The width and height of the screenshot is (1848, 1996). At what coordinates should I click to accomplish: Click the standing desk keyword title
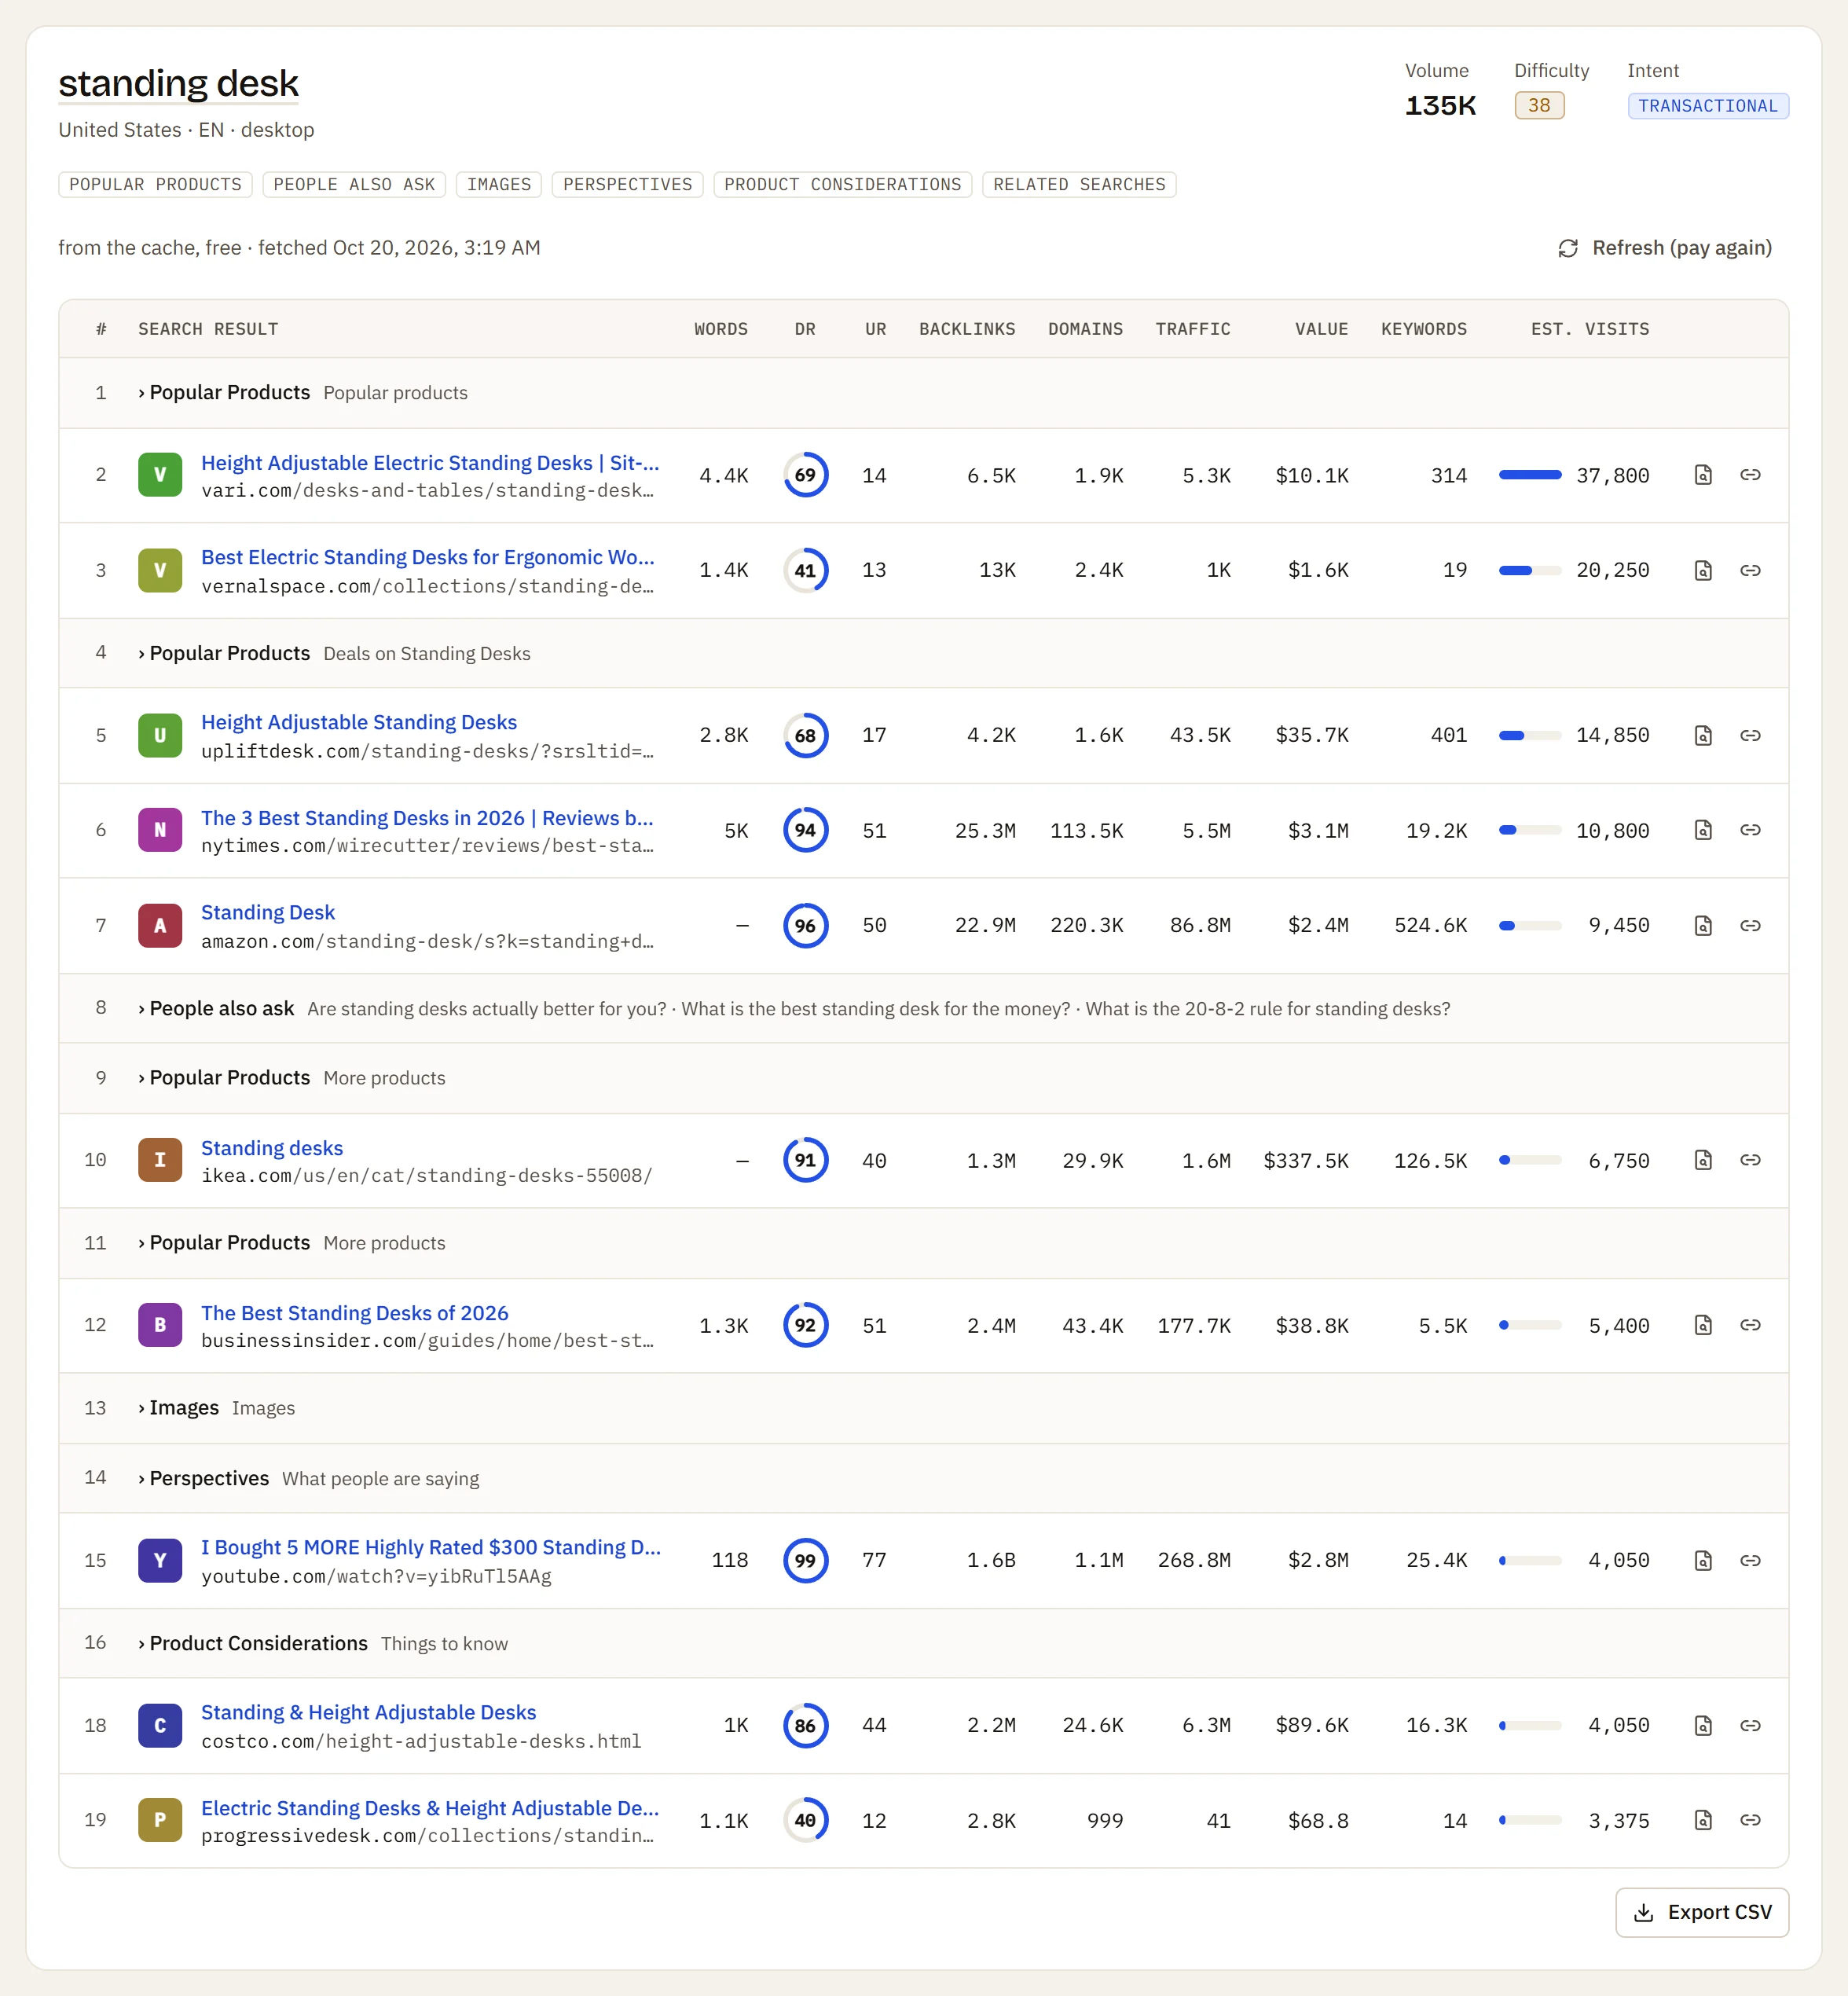[x=179, y=84]
